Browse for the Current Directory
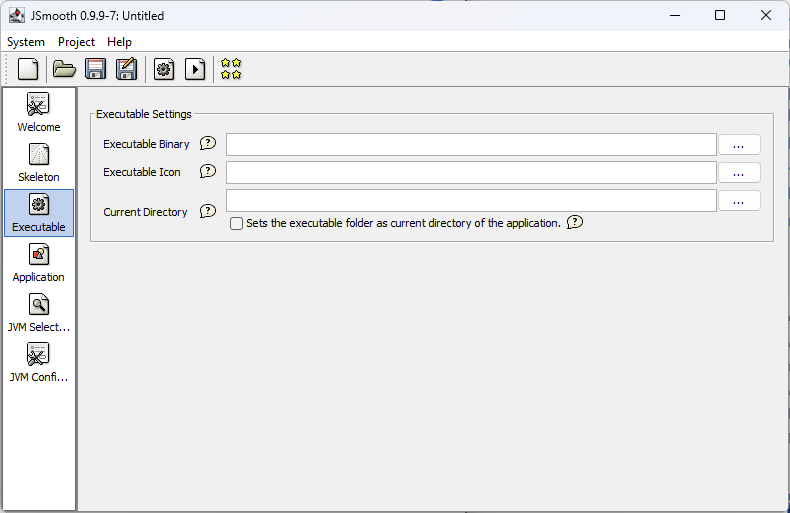790x513 pixels. tap(739, 201)
